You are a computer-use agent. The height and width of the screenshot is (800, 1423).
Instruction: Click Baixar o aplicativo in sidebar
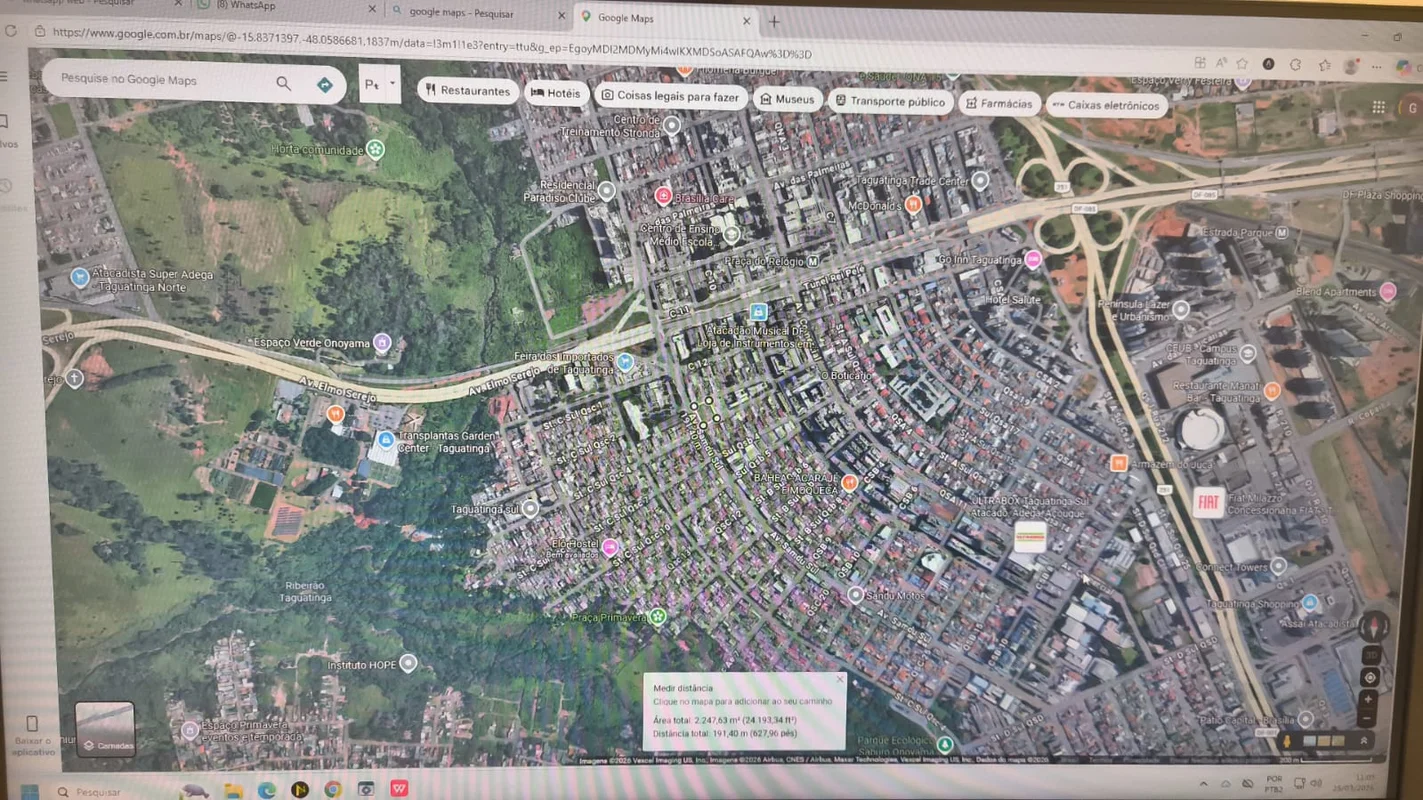[32, 734]
